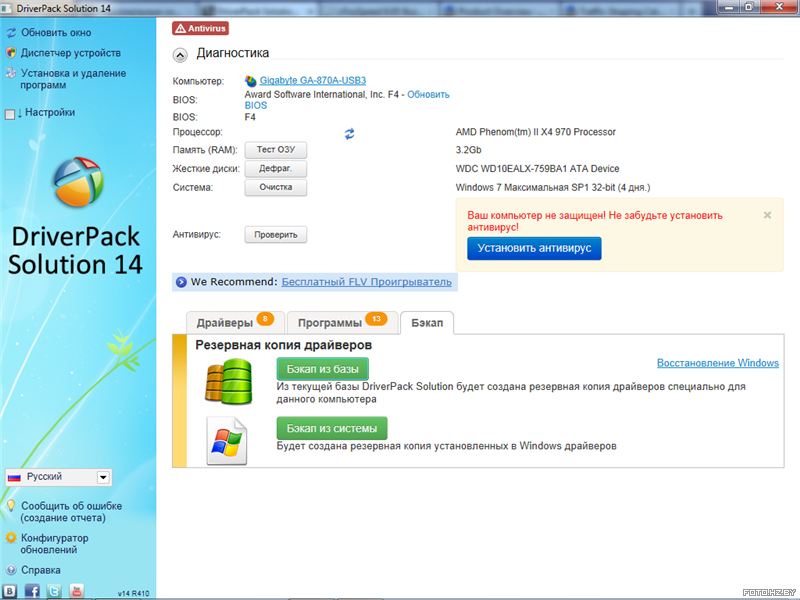Click the Russian flag icon
Image resolution: width=800 pixels, height=600 pixels.
(x=14, y=478)
